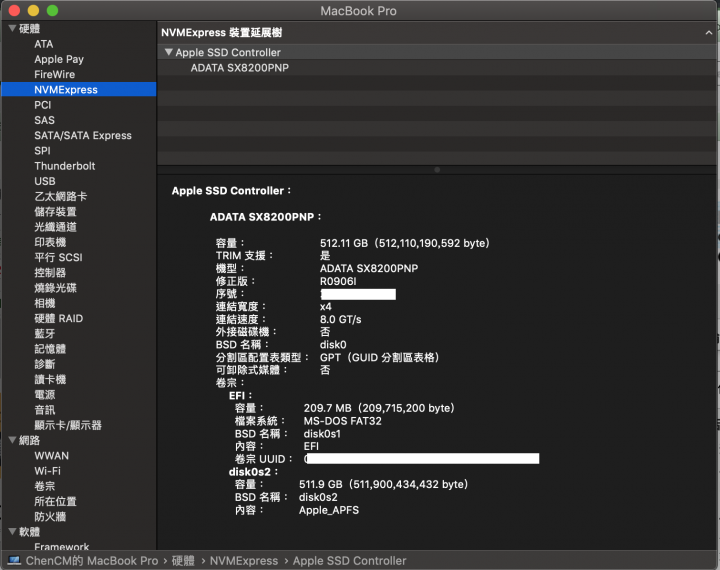Select 控制器 in the sidebar
Screen dimensions: 720x570
(50, 272)
